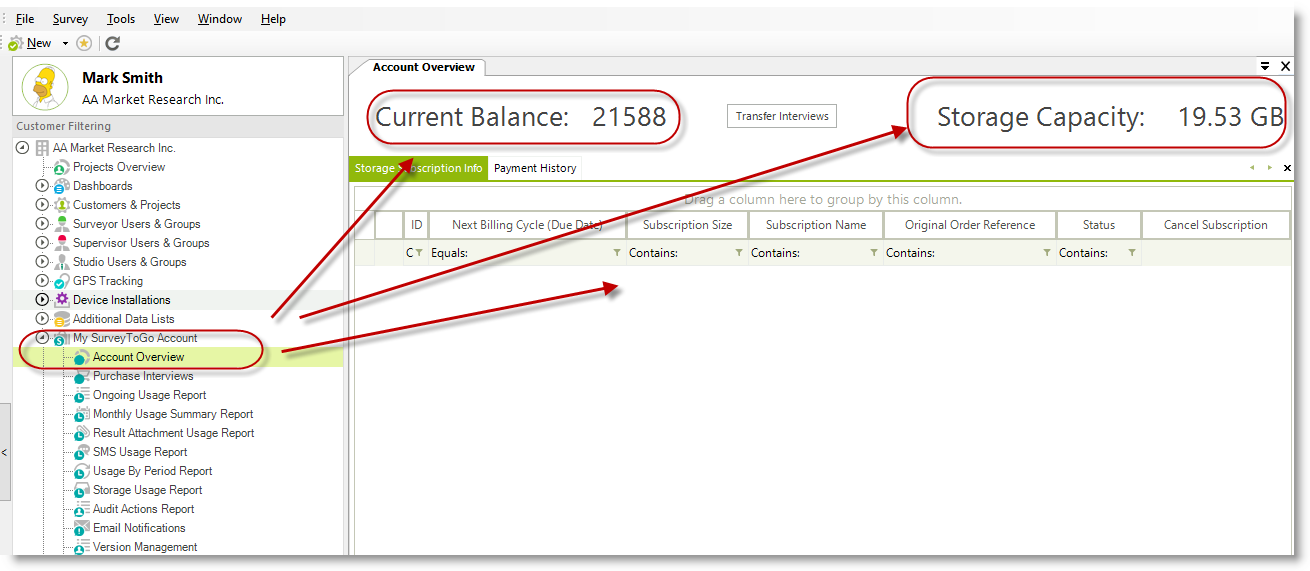Open the Original Order Reference filter funnel

click(1047, 253)
